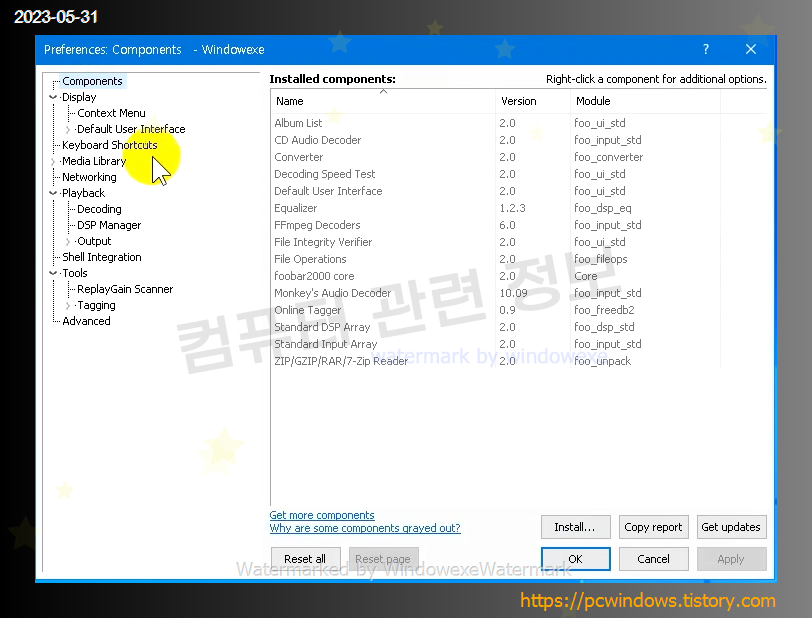Click the foo_freedb2 module cell
812x618 pixels.
coord(604,311)
